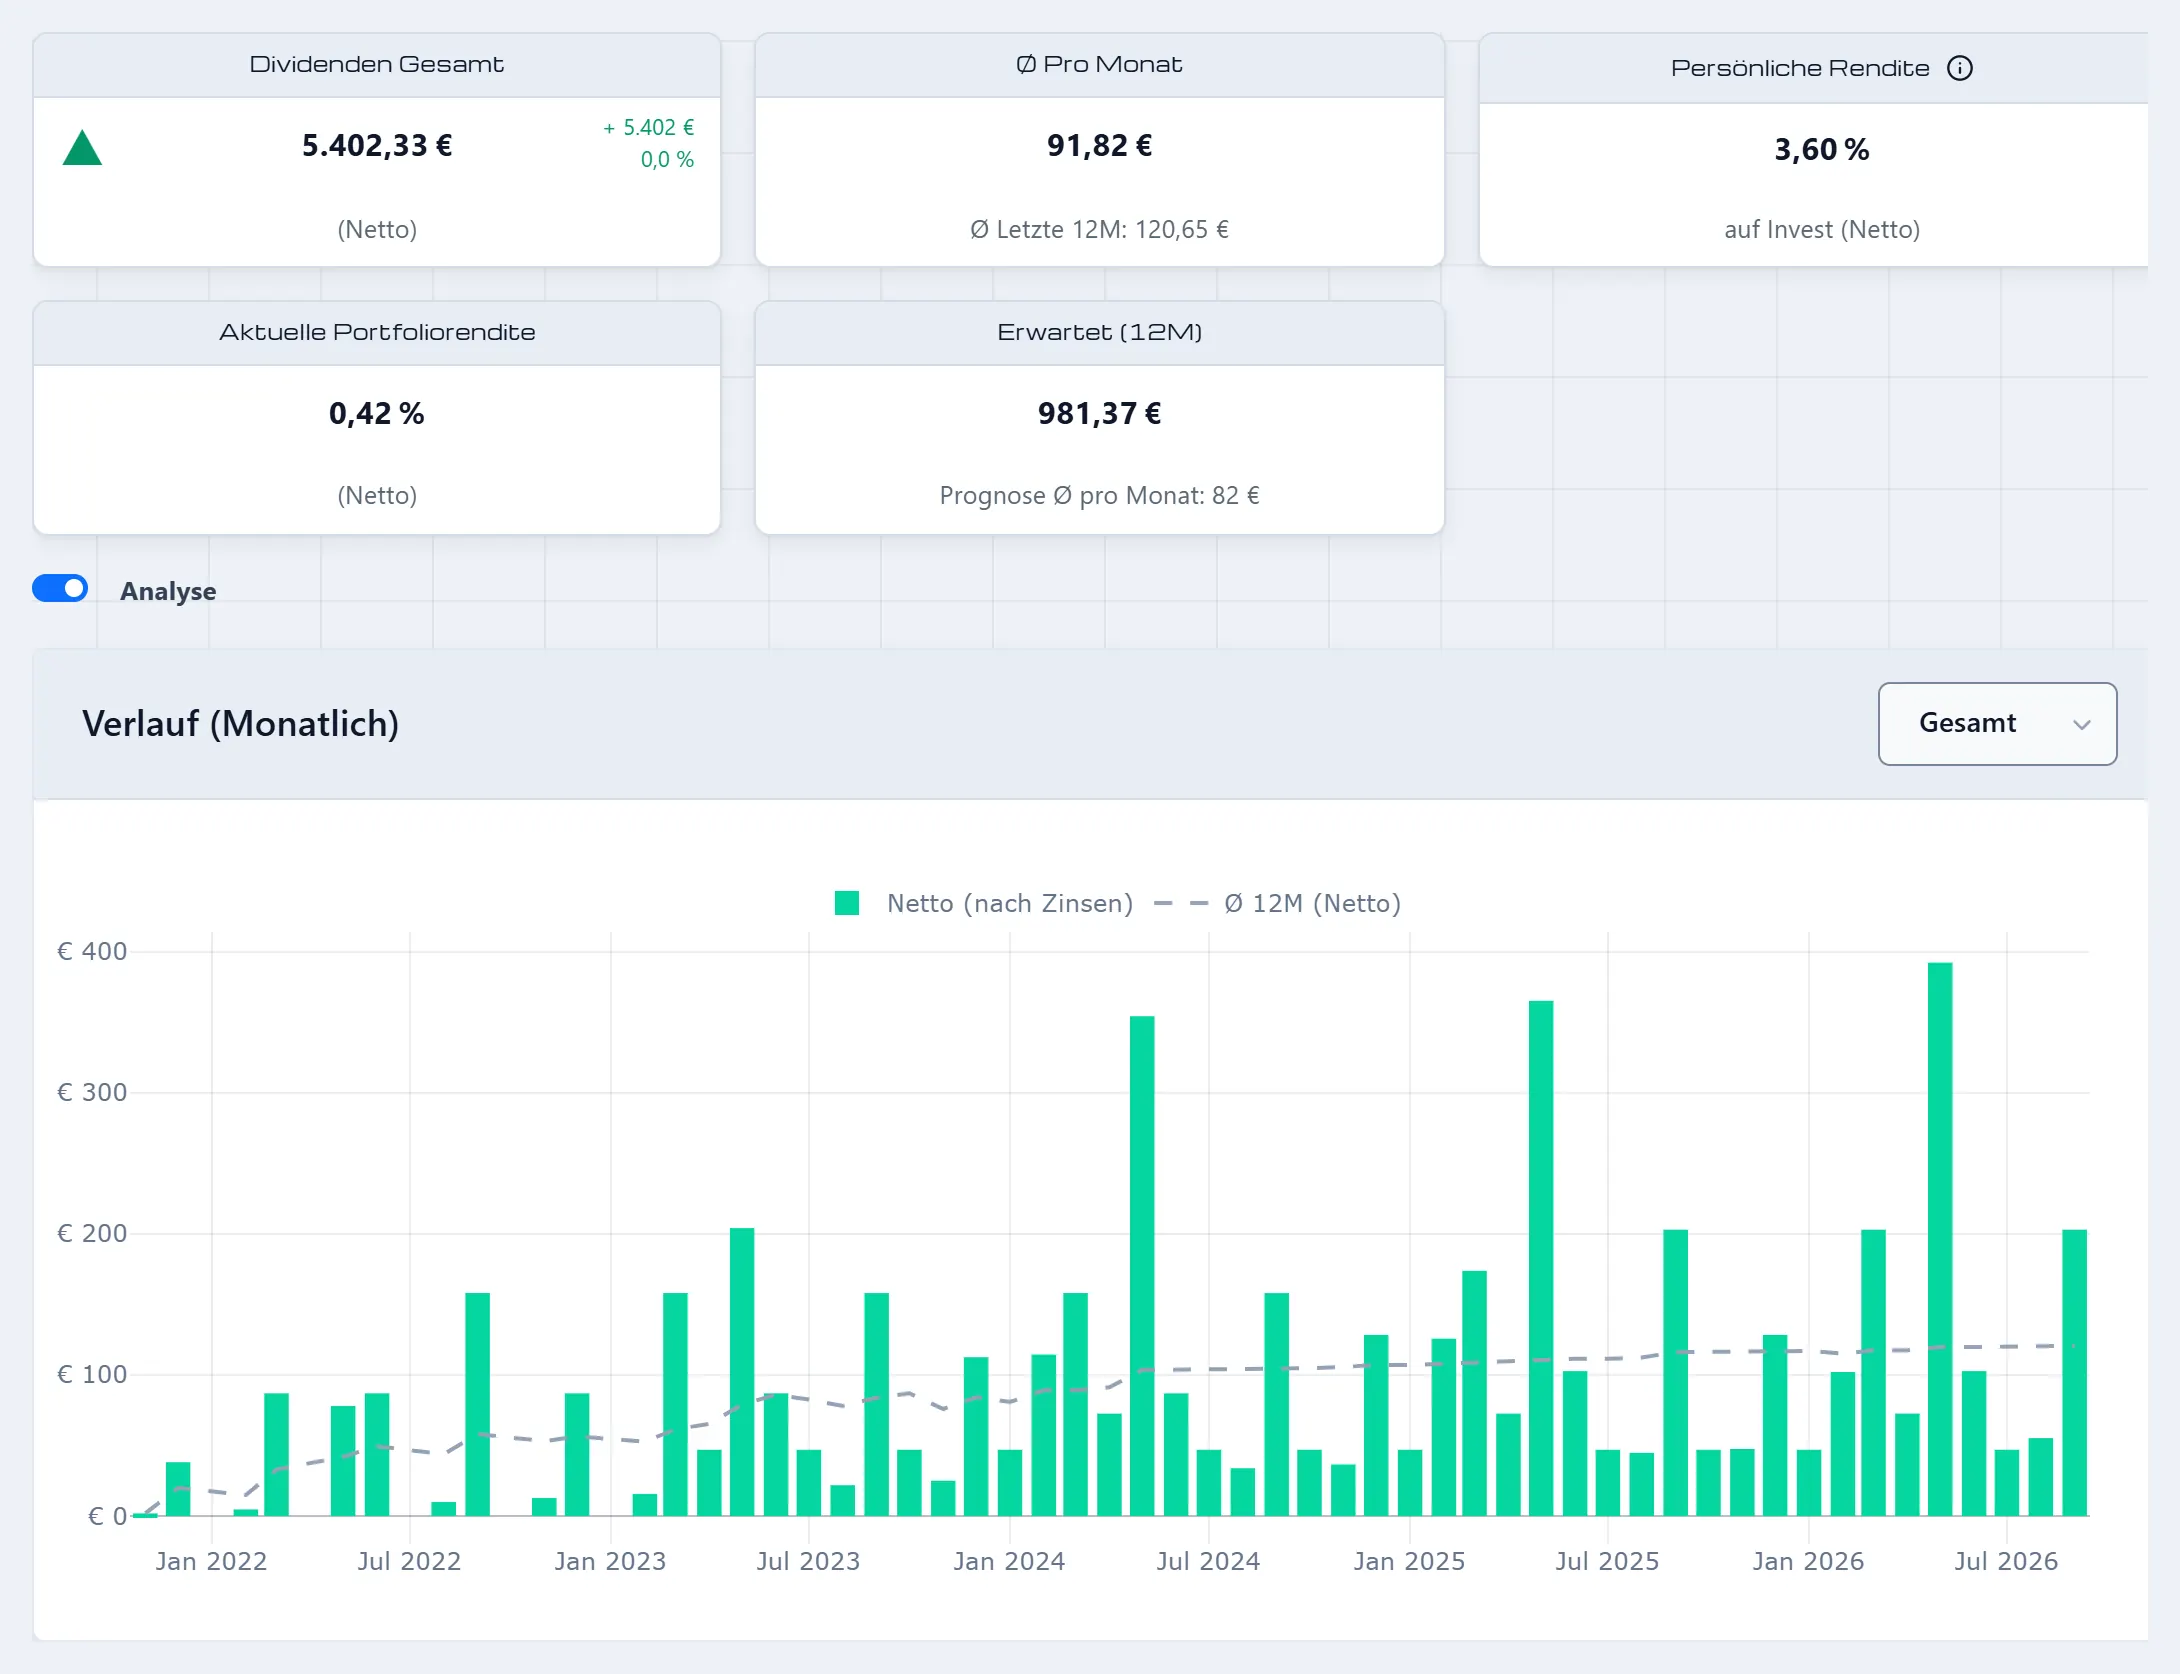The height and width of the screenshot is (1674, 2180).
Task: Click the Ø Letzte 12M: 120,65 € text
Action: pyautogui.click(x=1099, y=229)
